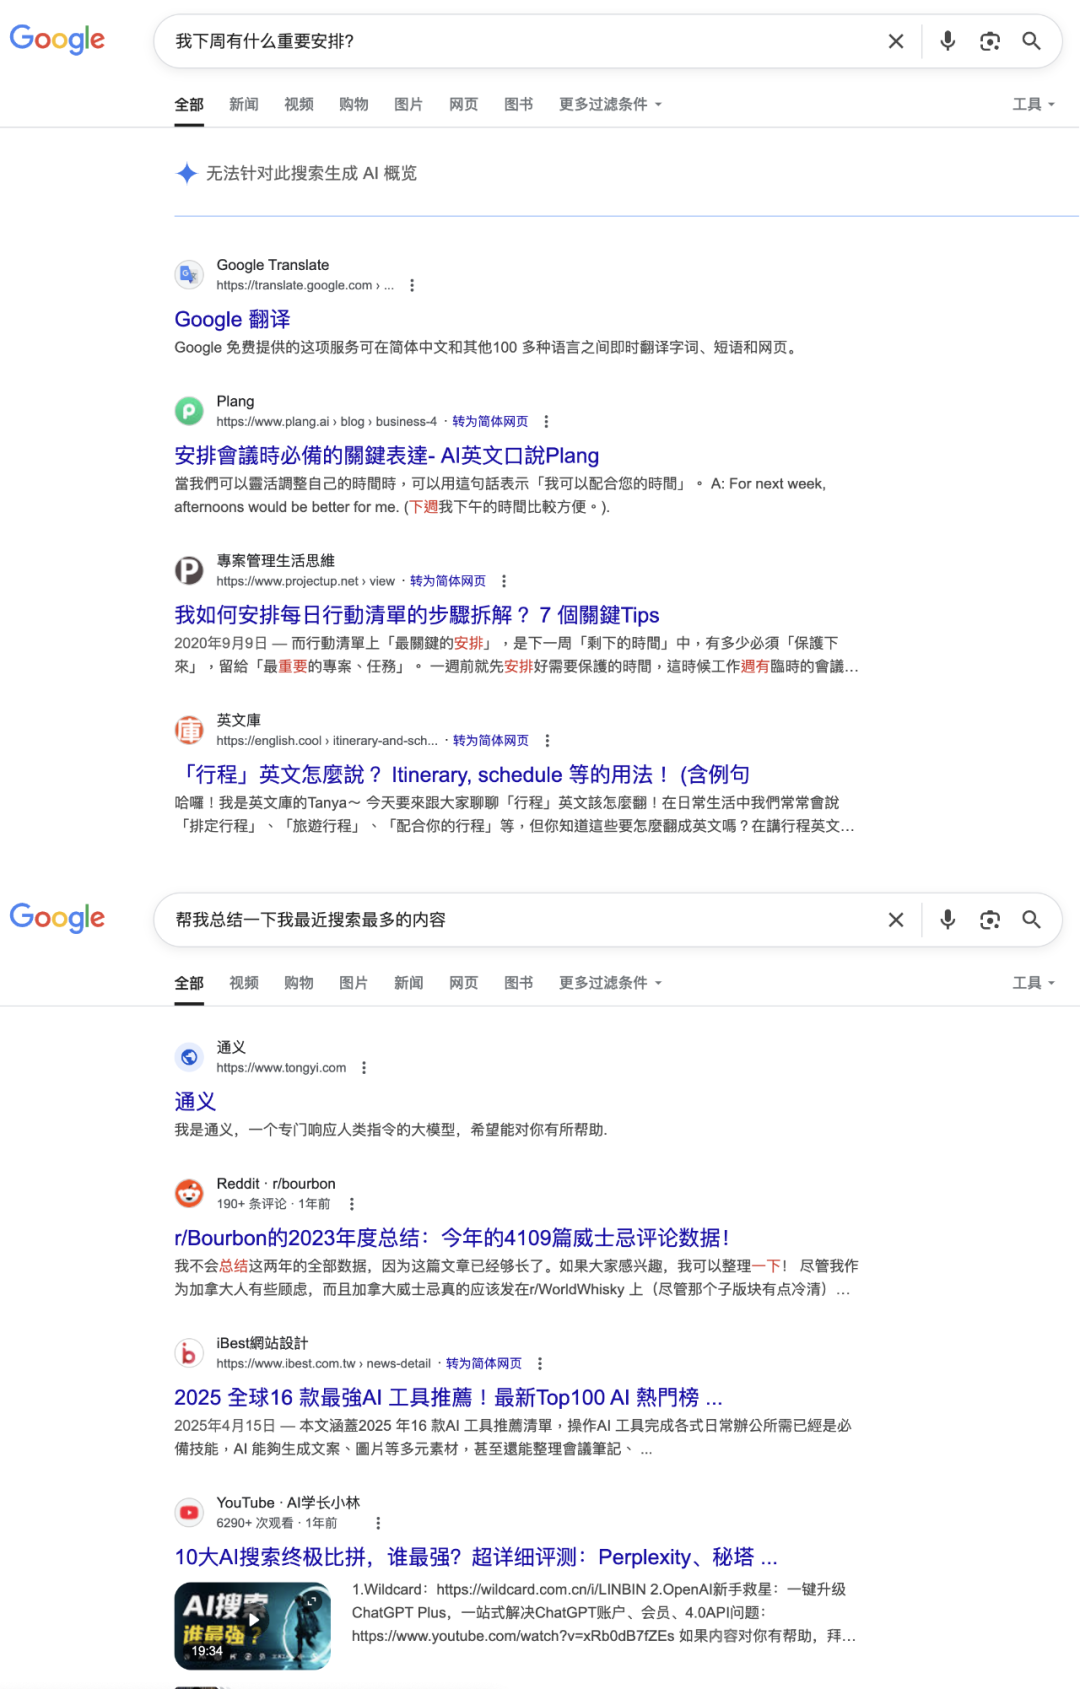Select the 购物 tab in top search
The width and height of the screenshot is (1080, 1689).
click(x=353, y=104)
